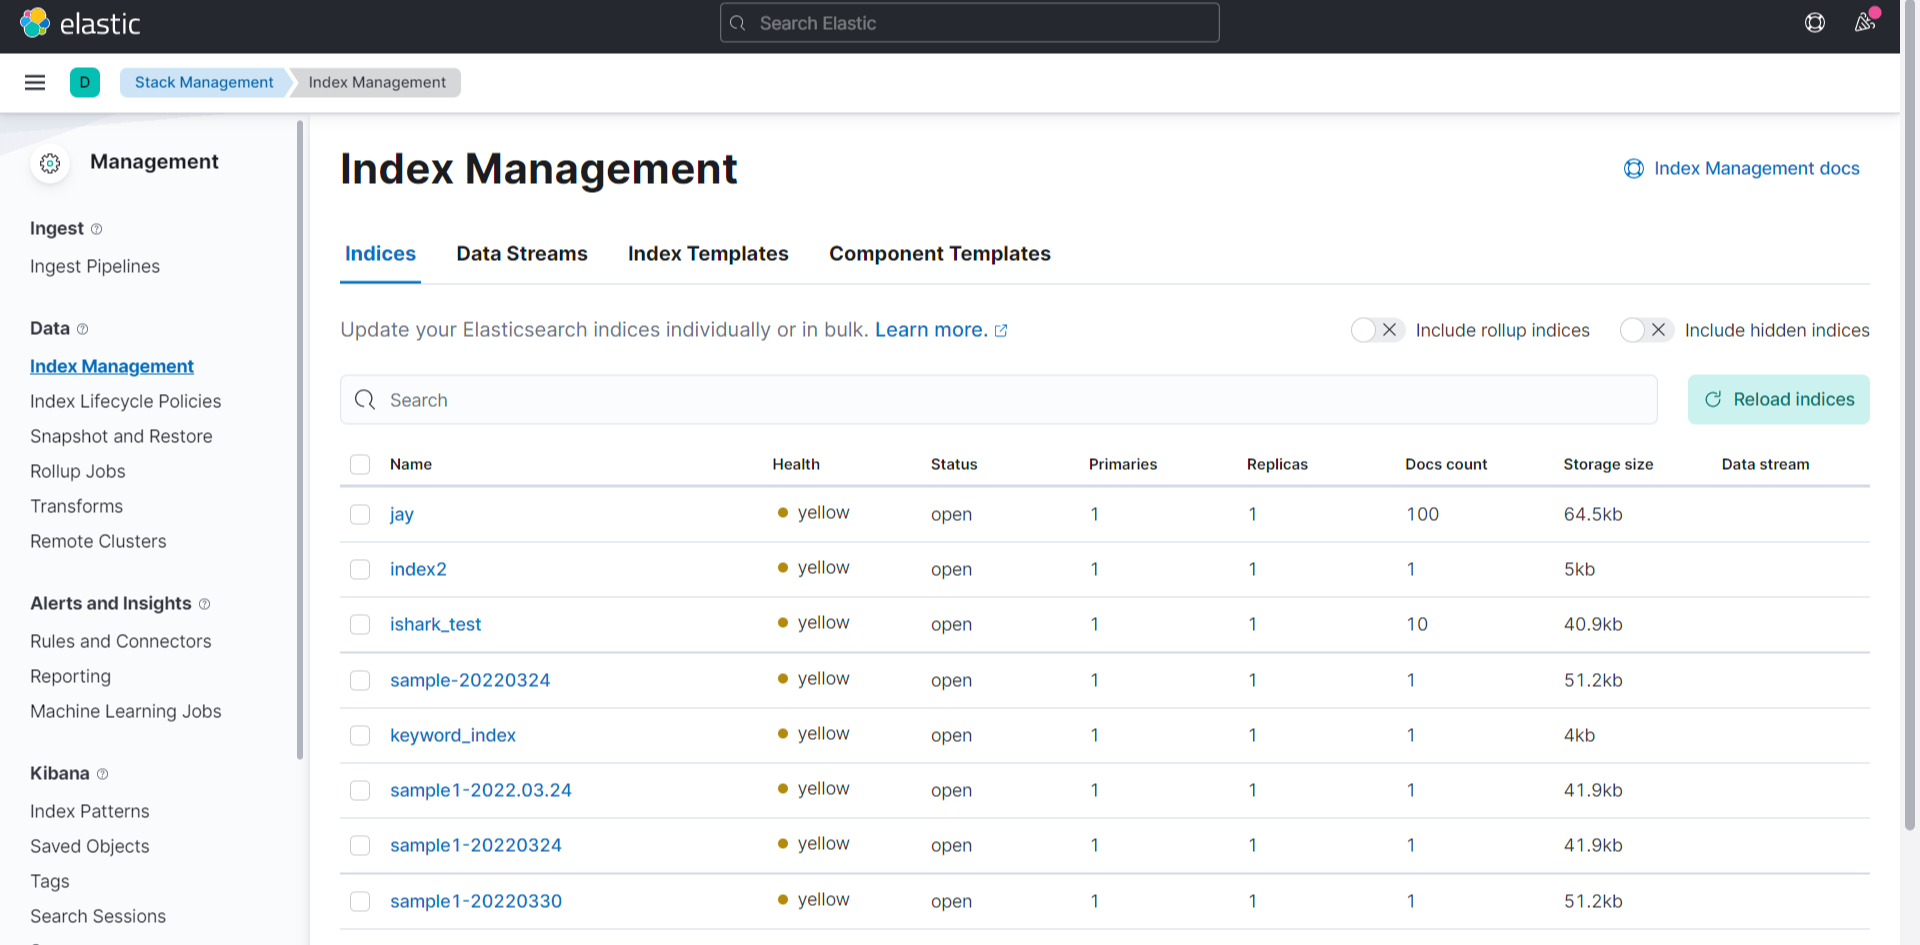This screenshot has height=945, width=1920.
Task: Sort by Health column header
Action: [x=796, y=464]
